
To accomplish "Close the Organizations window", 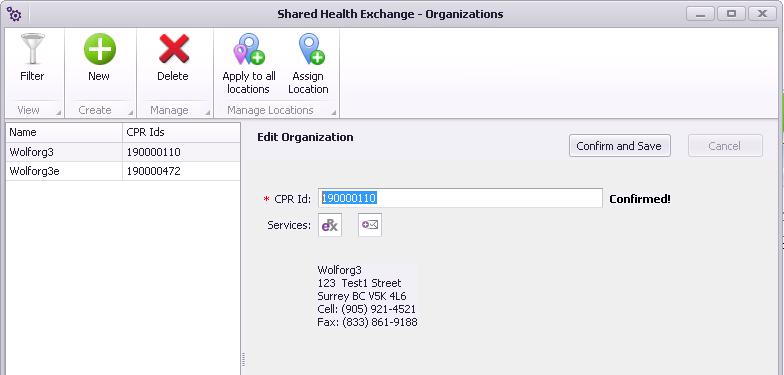I will coord(762,14).
